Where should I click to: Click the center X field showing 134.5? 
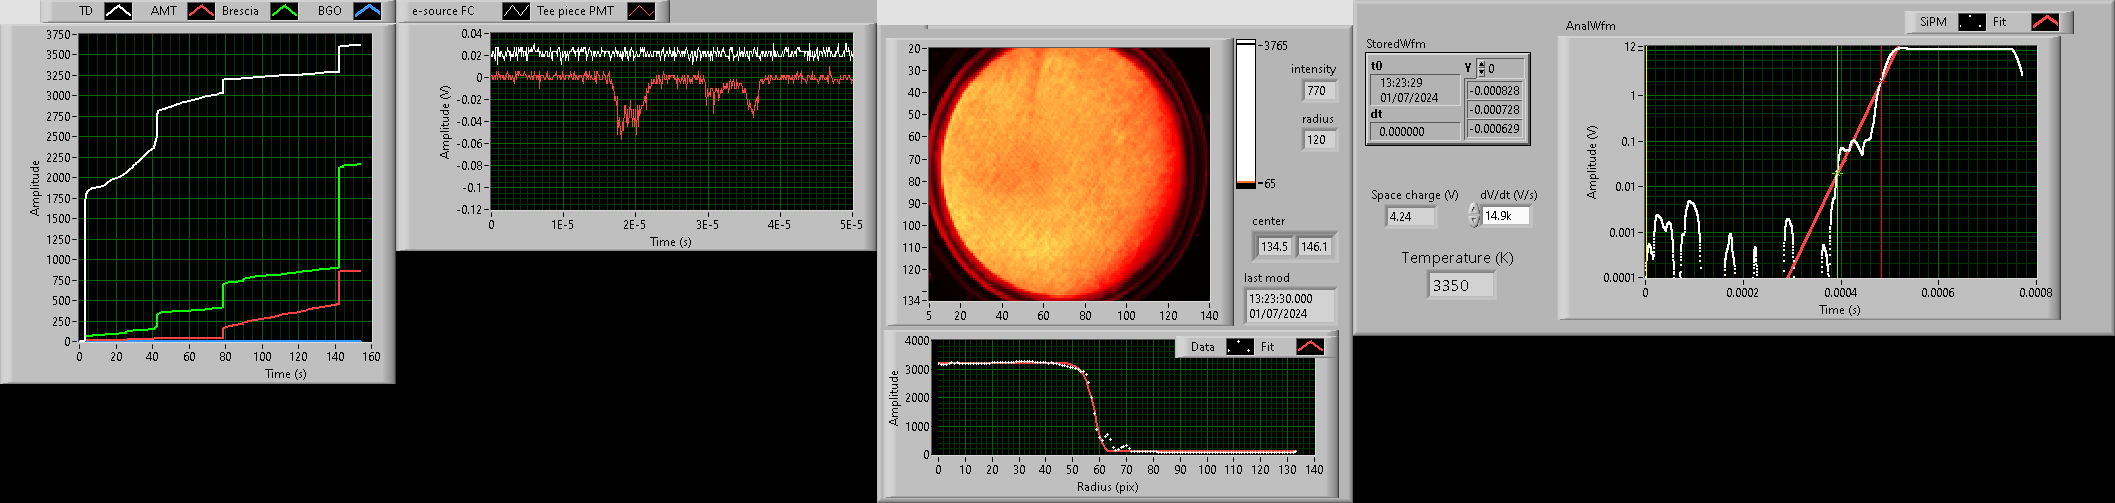click(1274, 247)
